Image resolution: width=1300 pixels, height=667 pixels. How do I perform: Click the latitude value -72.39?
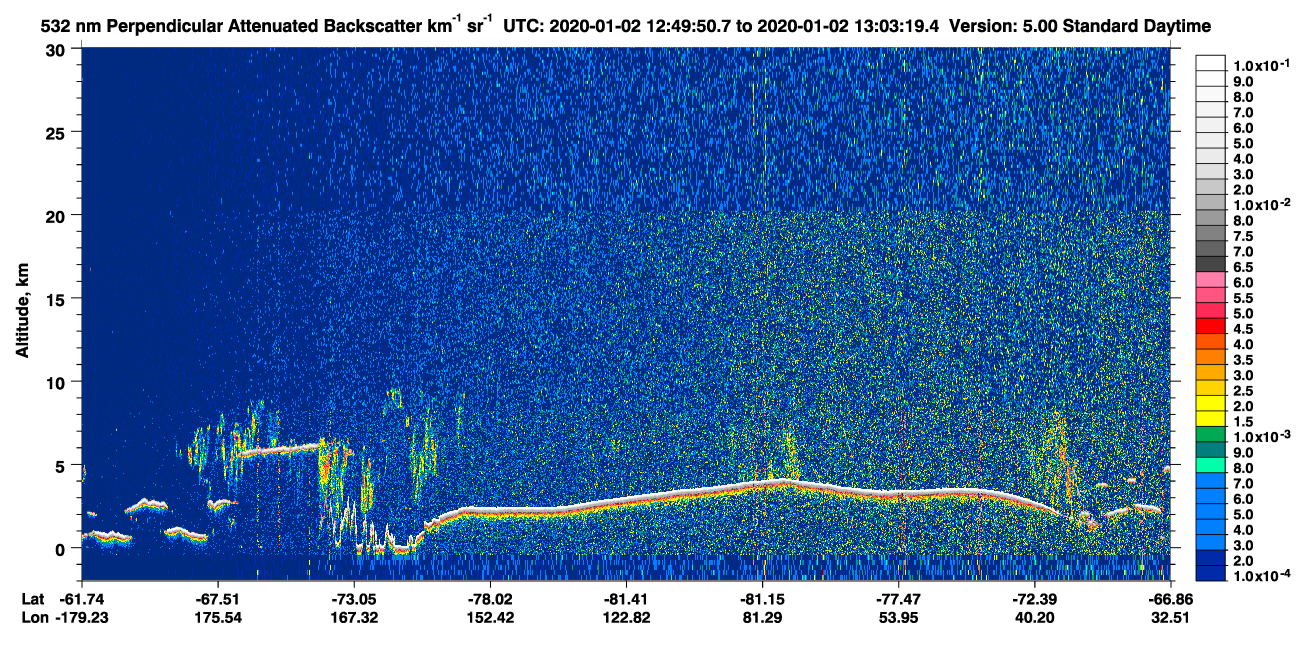tap(1034, 598)
